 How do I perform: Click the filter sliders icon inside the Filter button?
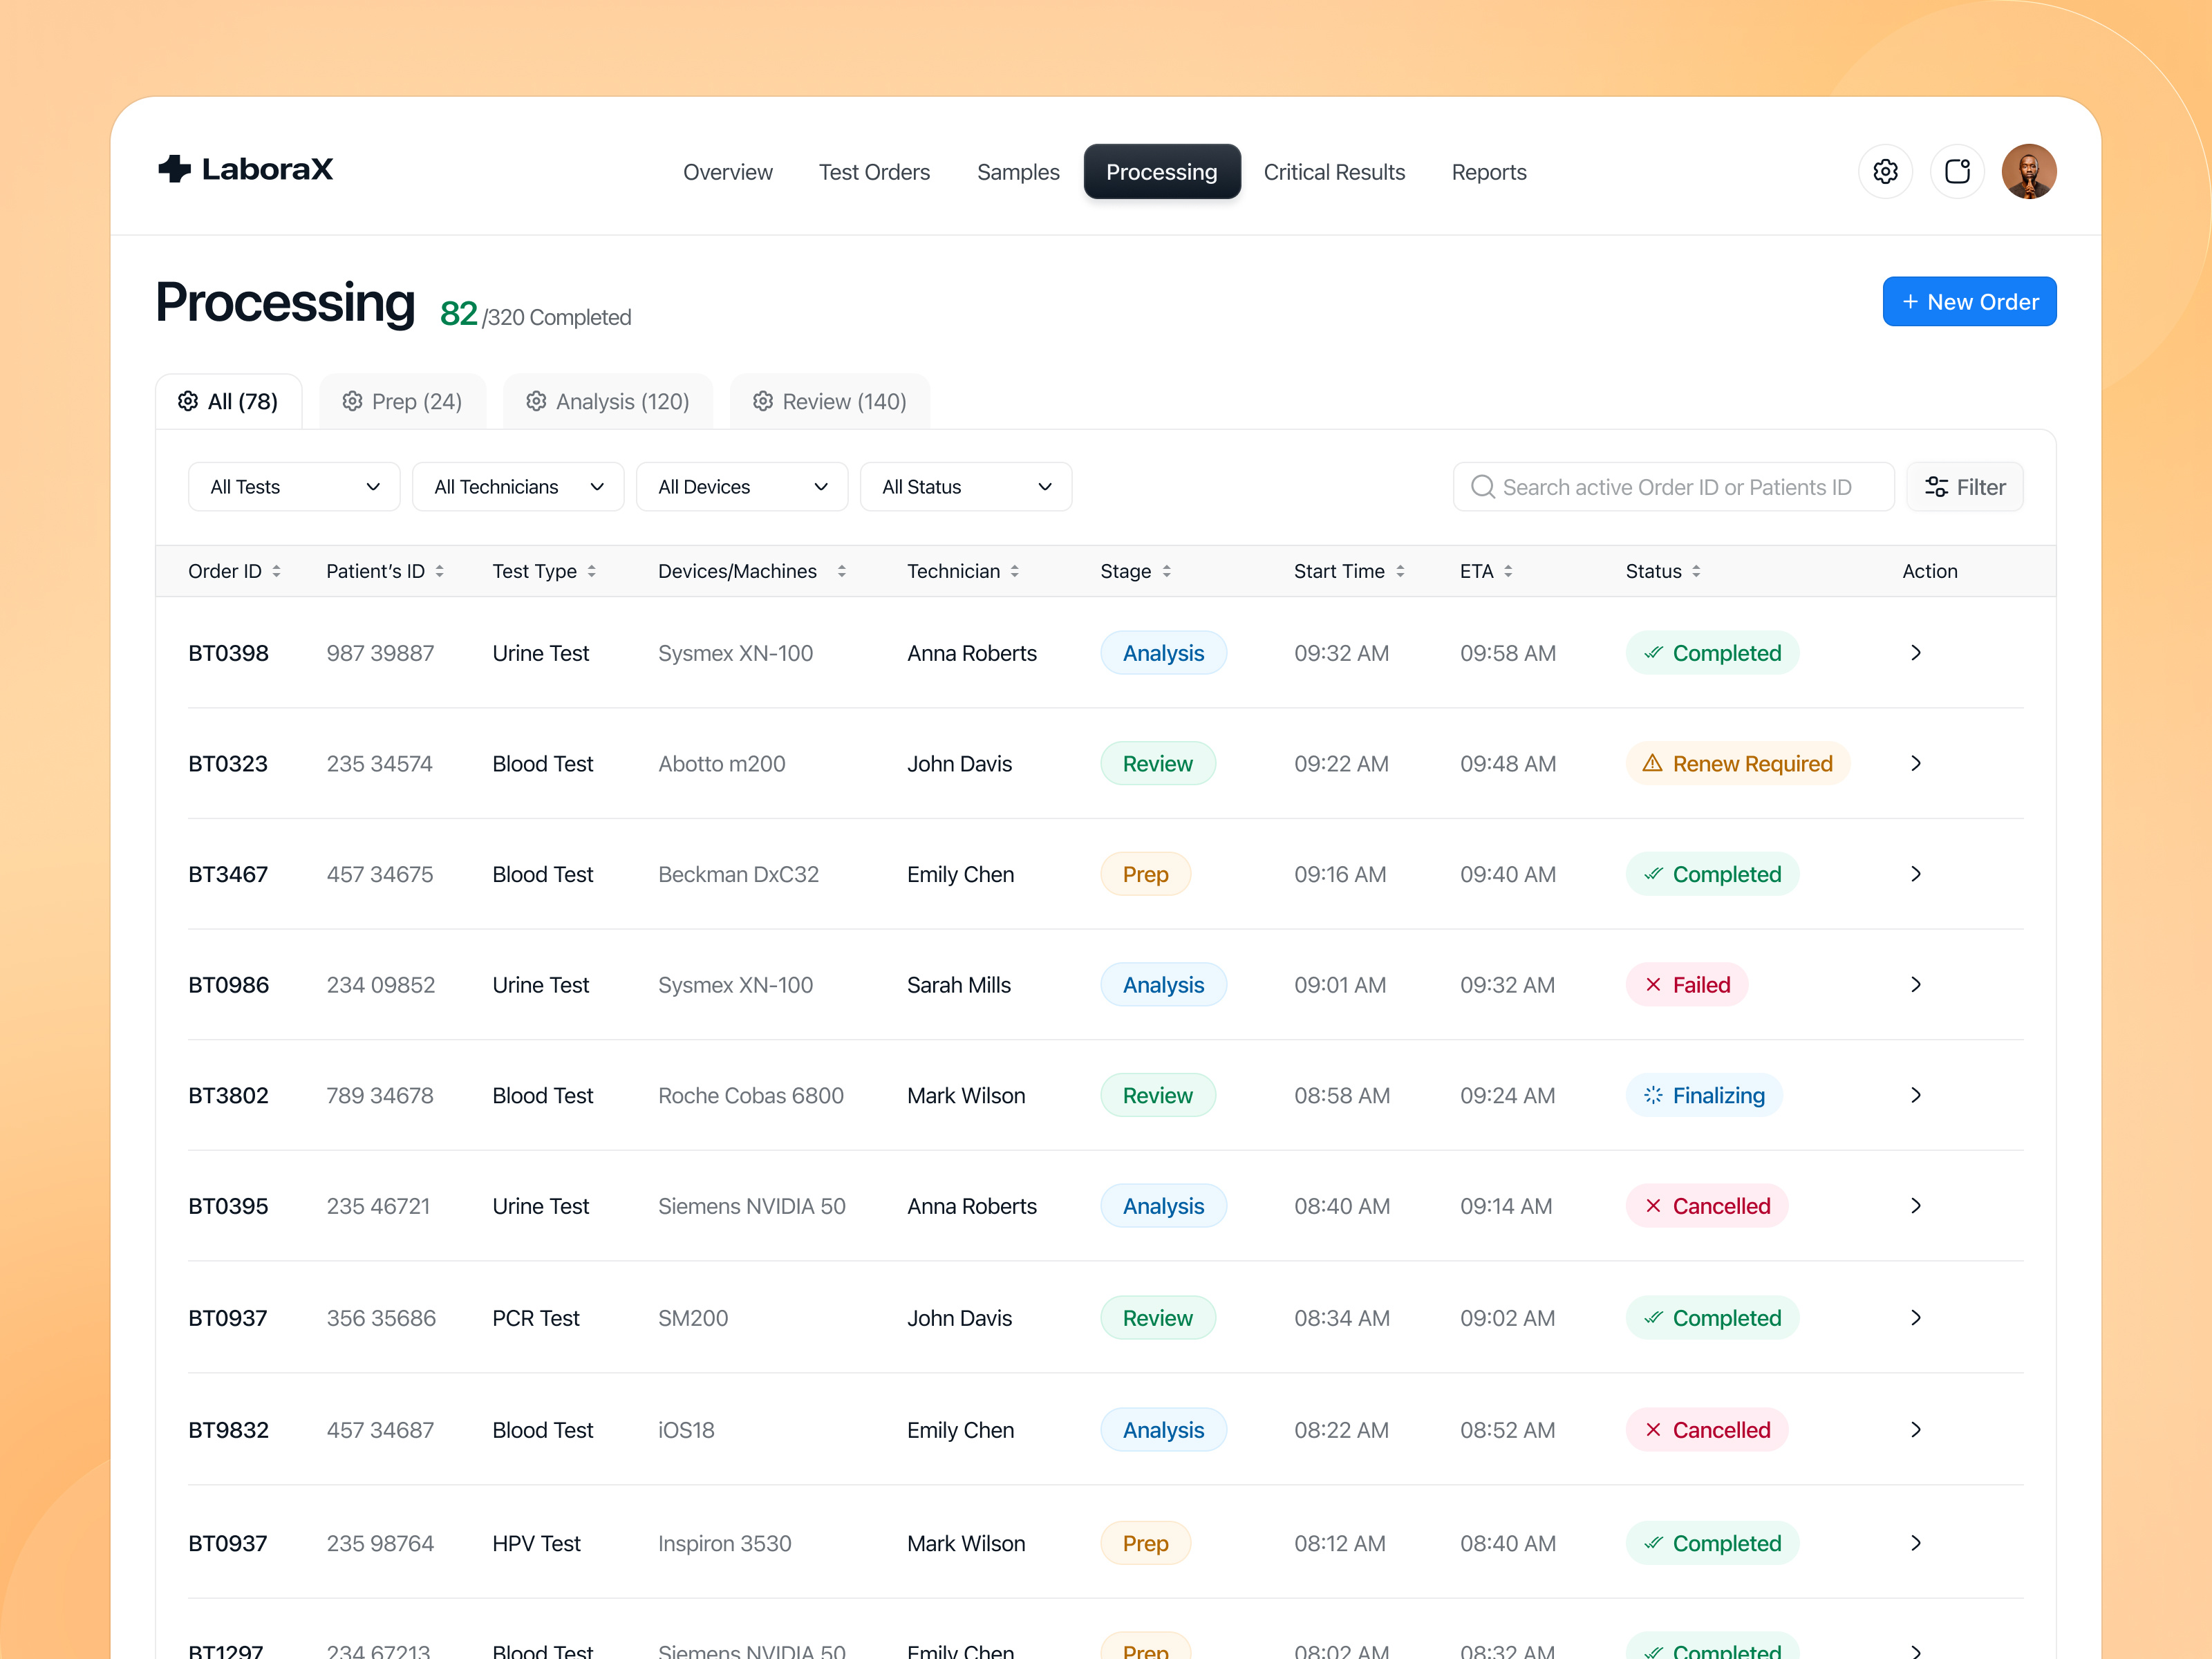(1937, 487)
